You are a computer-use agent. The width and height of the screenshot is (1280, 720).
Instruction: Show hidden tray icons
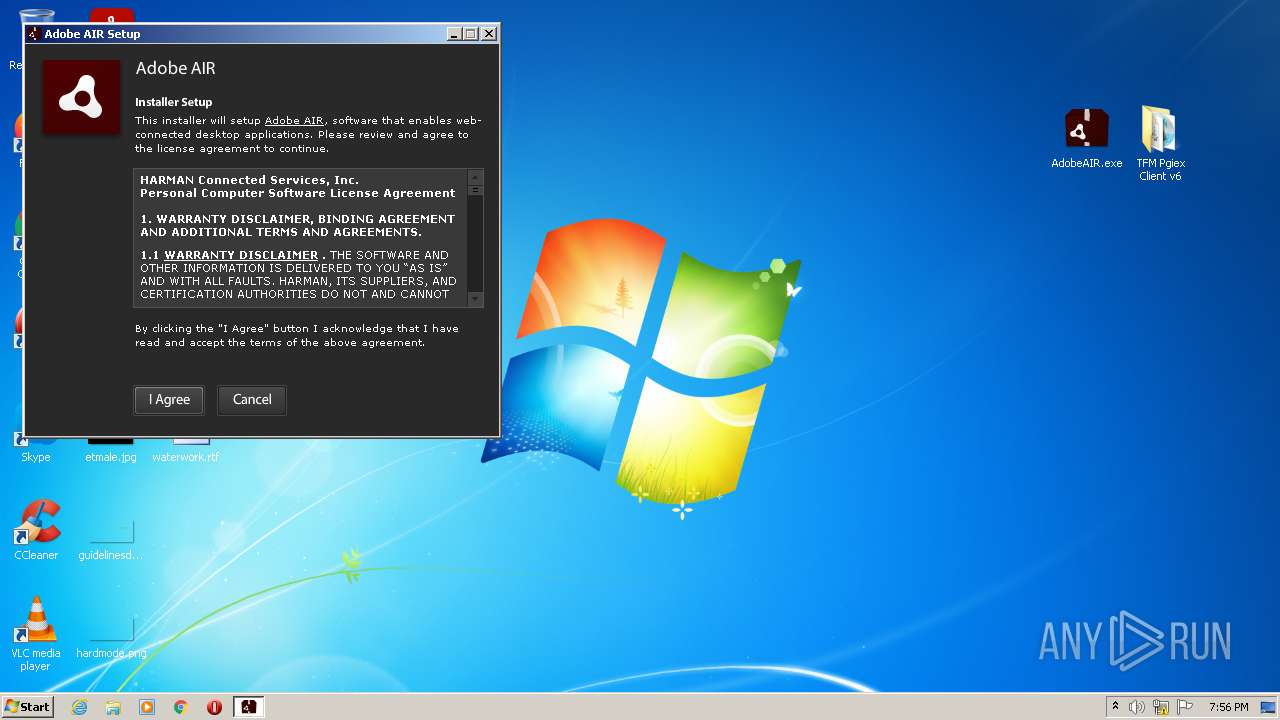(x=1115, y=707)
